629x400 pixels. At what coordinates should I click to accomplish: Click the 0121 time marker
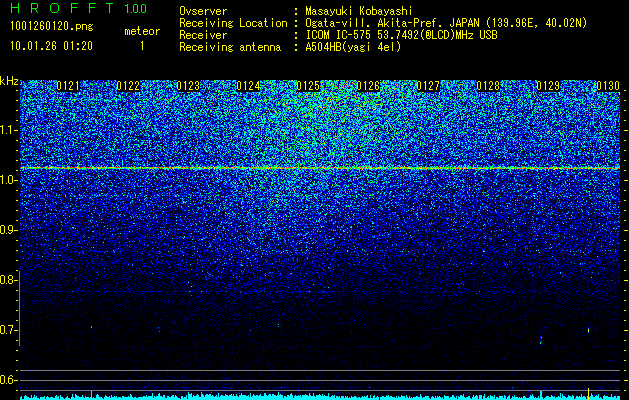68,86
